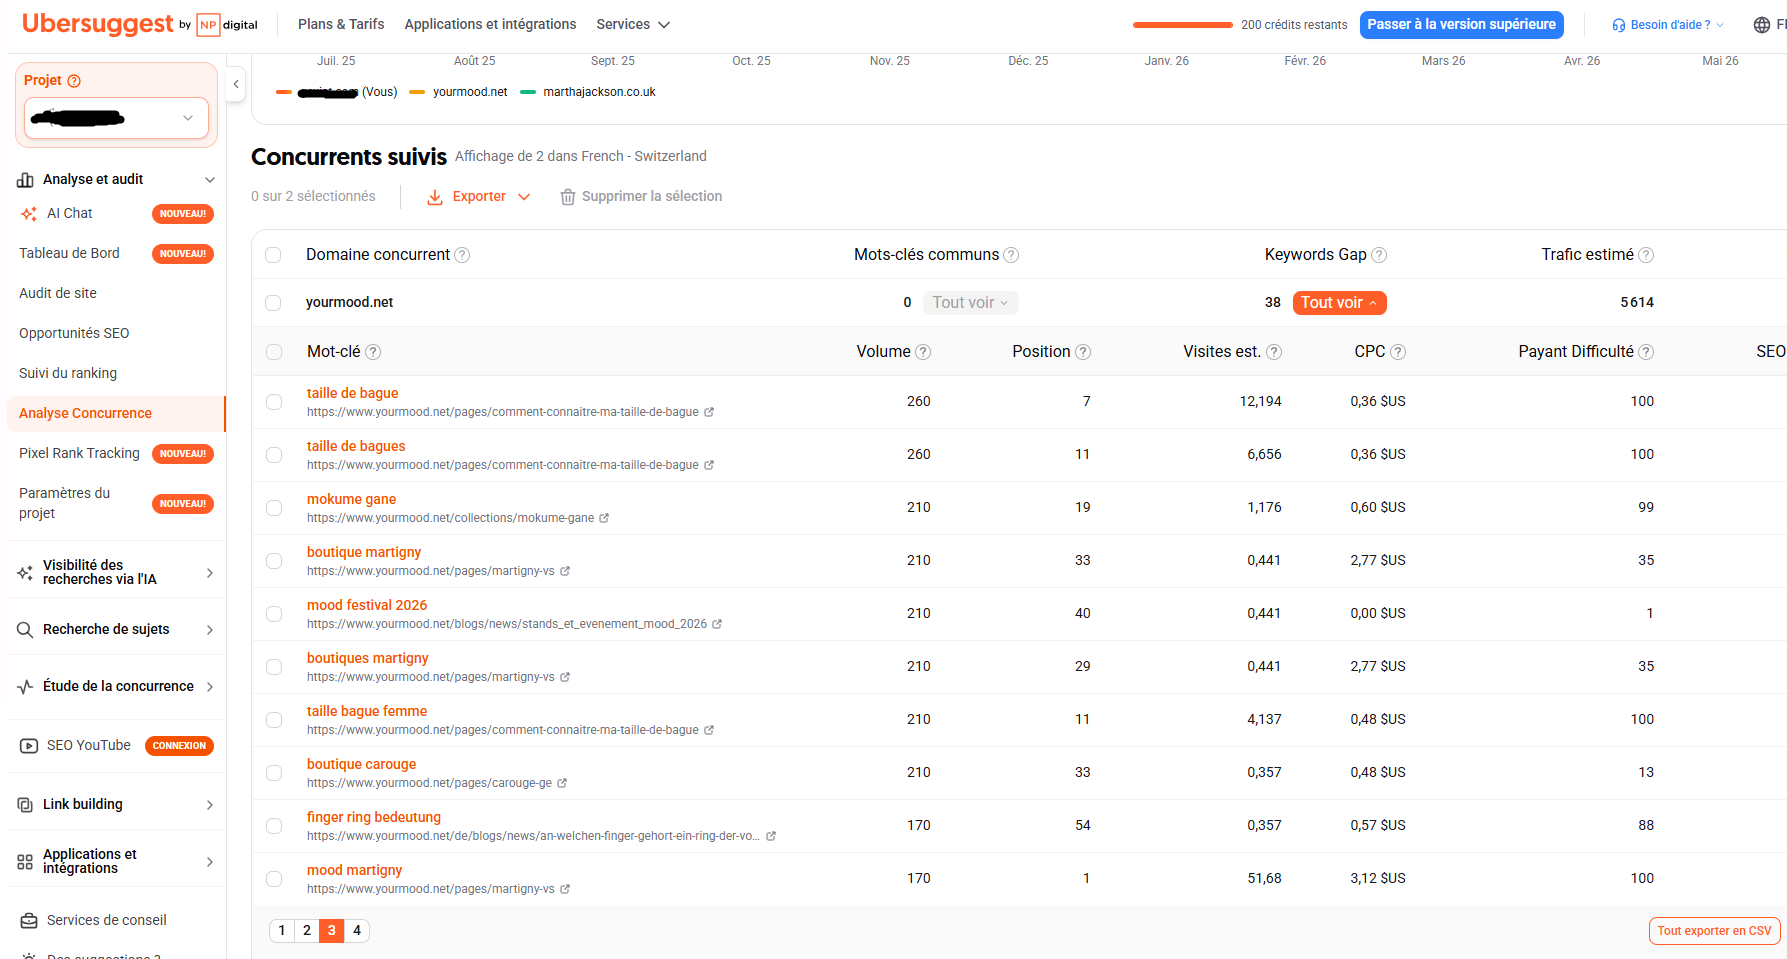
Task: Open the project selector dropdown
Action: pyautogui.click(x=117, y=118)
